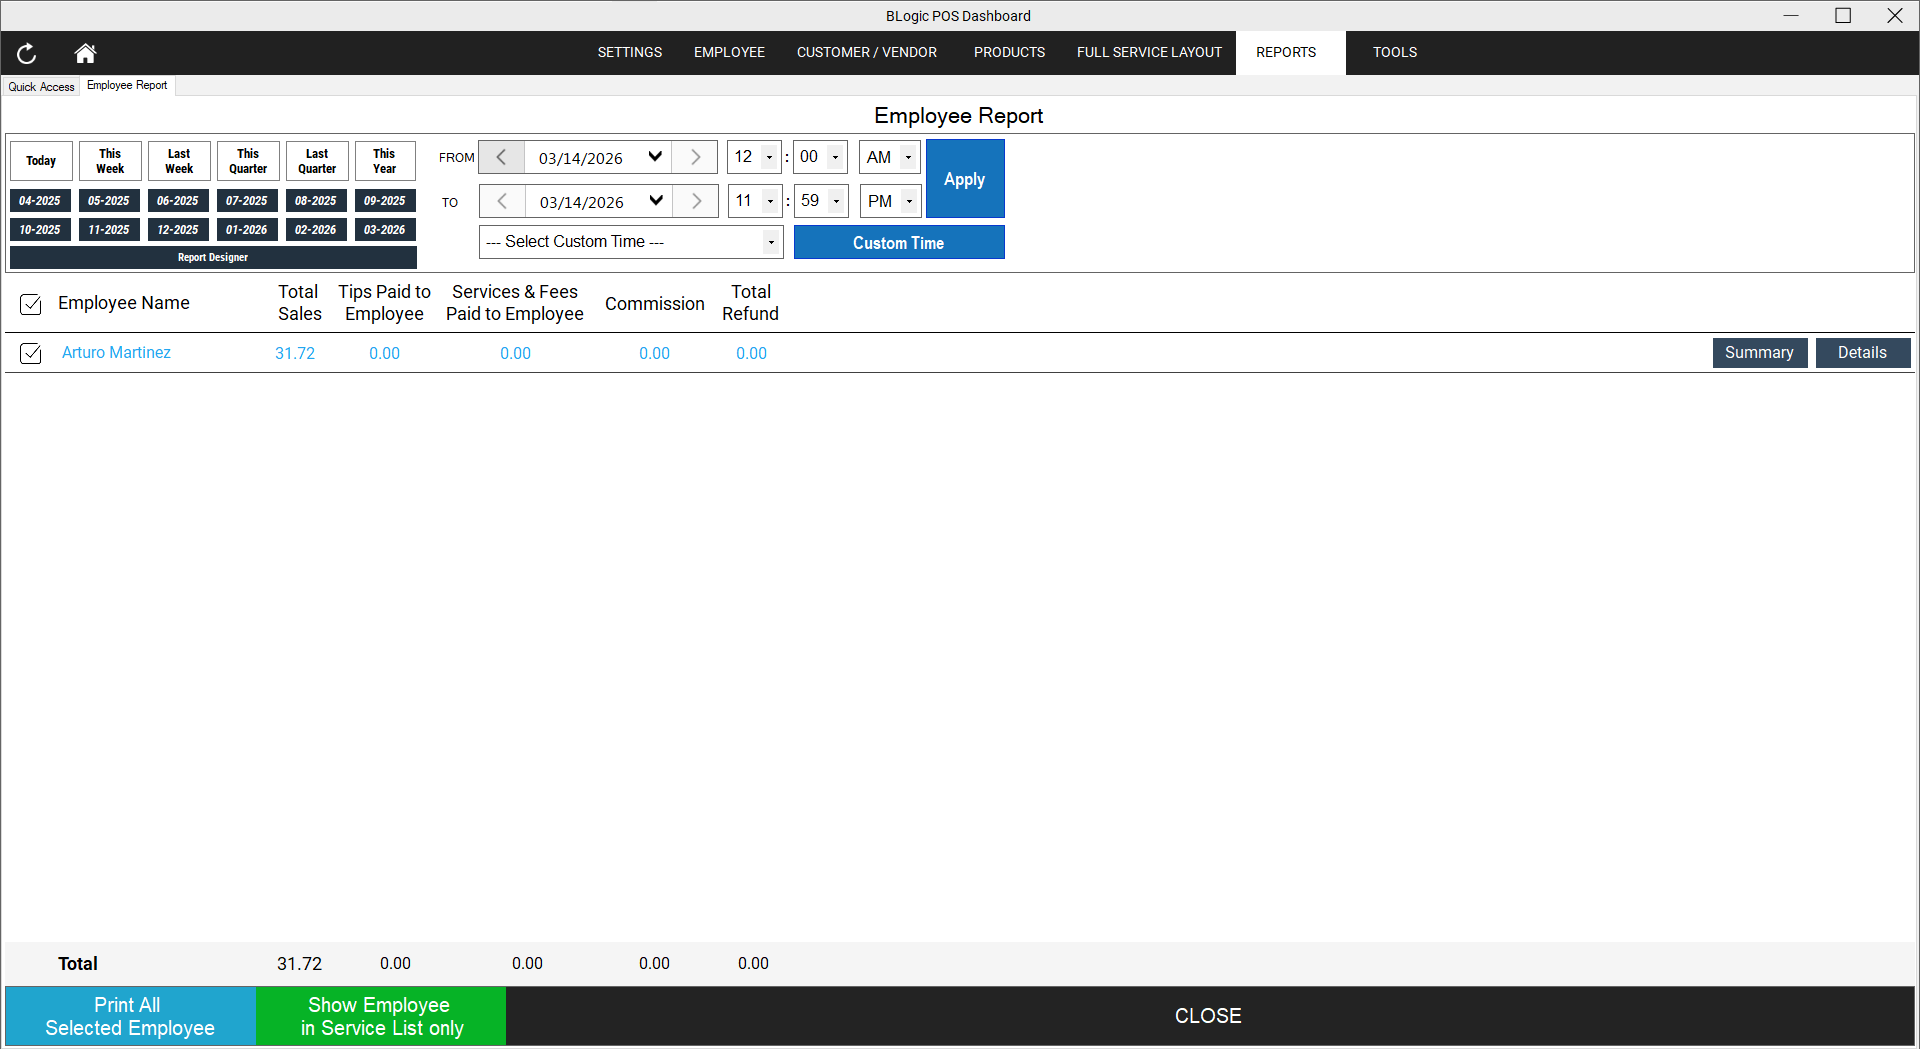Image resolution: width=1920 pixels, height=1049 pixels.
Task: Click the Arturo Martinez employee name link
Action: click(116, 352)
